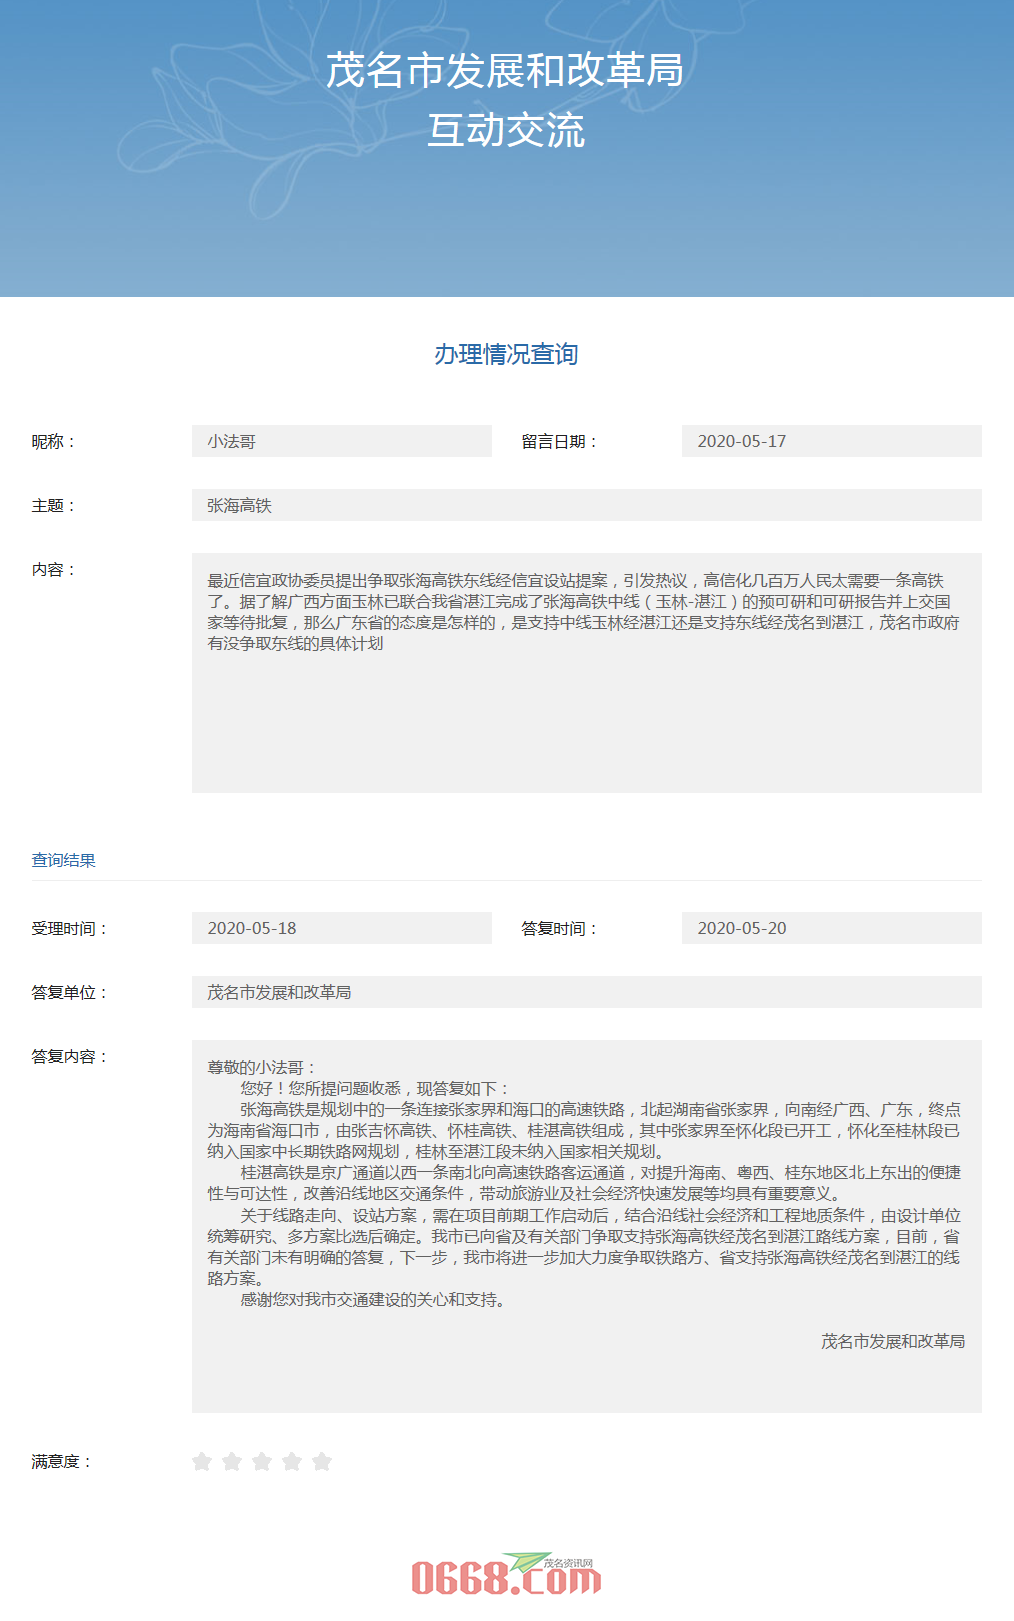Select the third satisfaction star
1014x1621 pixels.
(x=262, y=1462)
